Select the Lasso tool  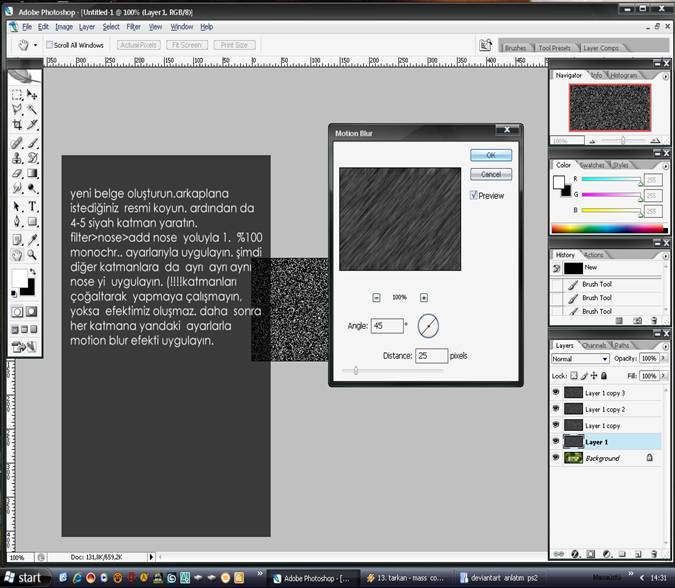click(x=17, y=109)
